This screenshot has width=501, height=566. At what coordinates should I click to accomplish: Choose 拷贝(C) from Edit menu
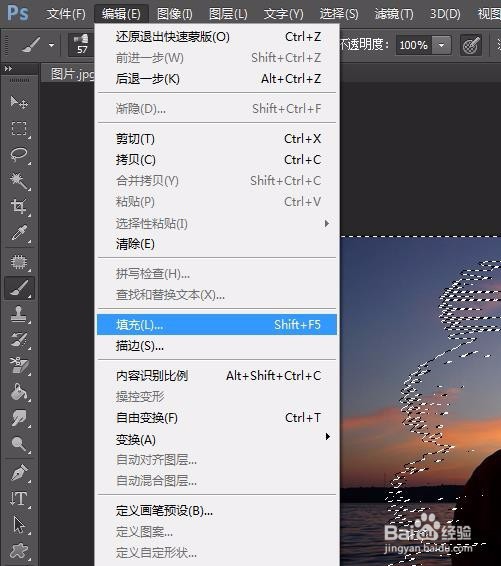click(217, 160)
